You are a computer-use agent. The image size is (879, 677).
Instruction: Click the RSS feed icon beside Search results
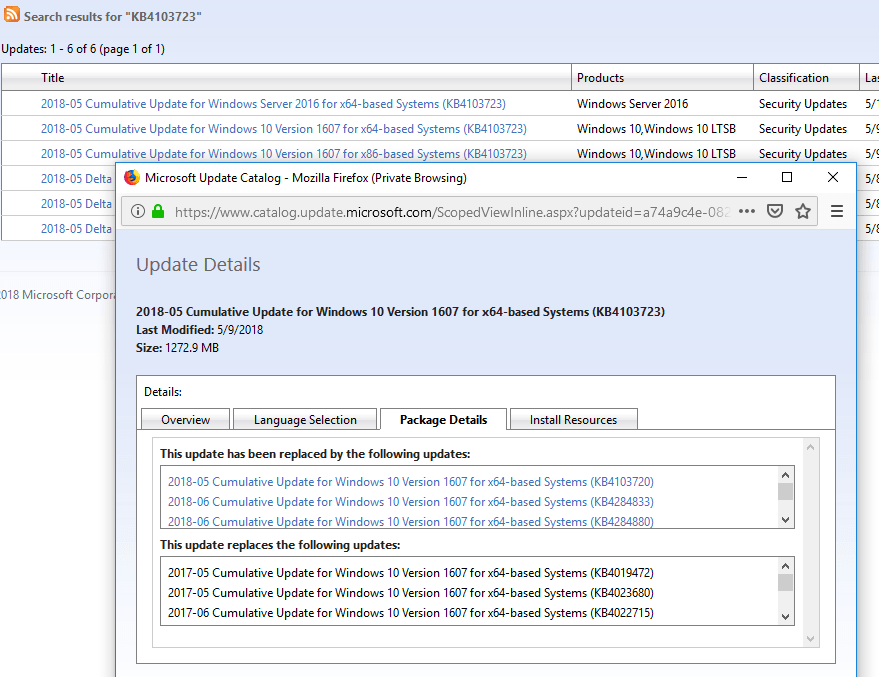pos(12,16)
